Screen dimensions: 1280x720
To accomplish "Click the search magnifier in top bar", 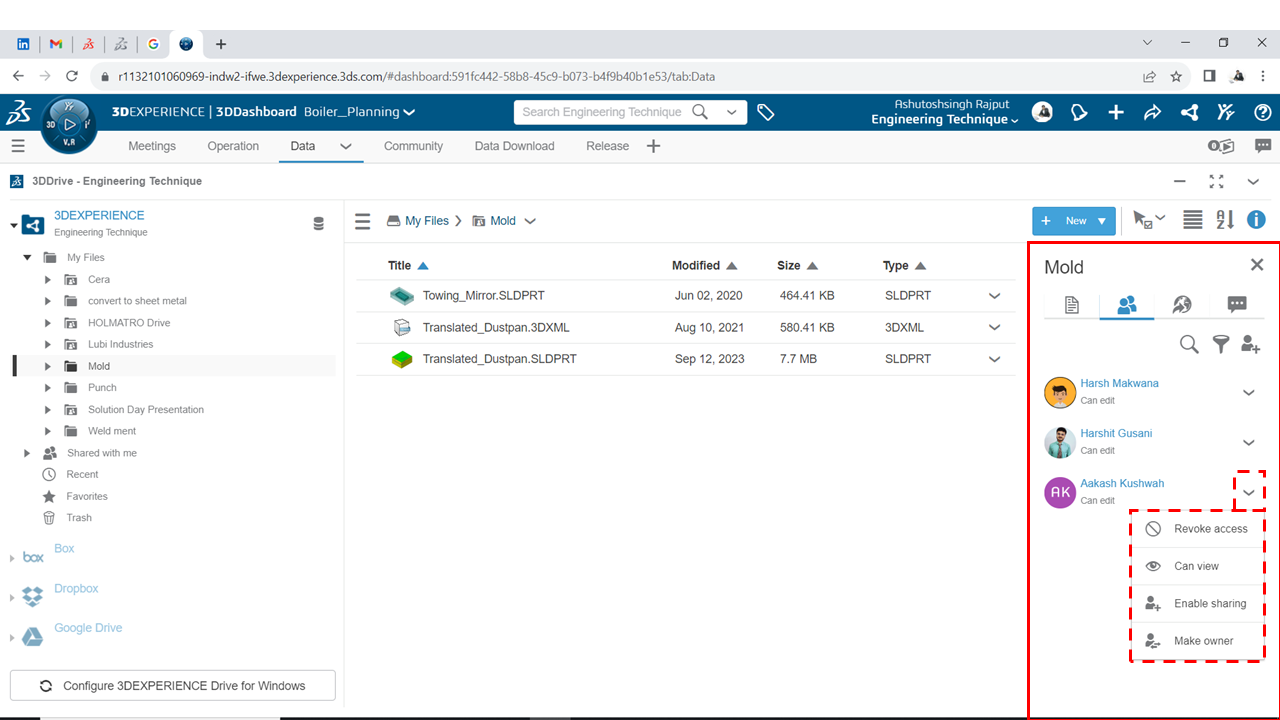I will click(x=700, y=112).
